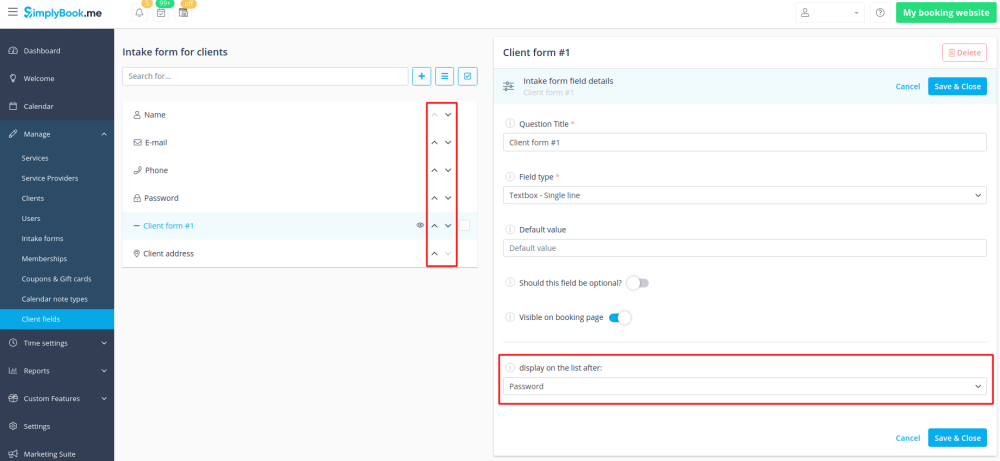The height and width of the screenshot is (461, 1000).
Task: Toggle 'Should this field be optional?' switch
Action: (637, 283)
